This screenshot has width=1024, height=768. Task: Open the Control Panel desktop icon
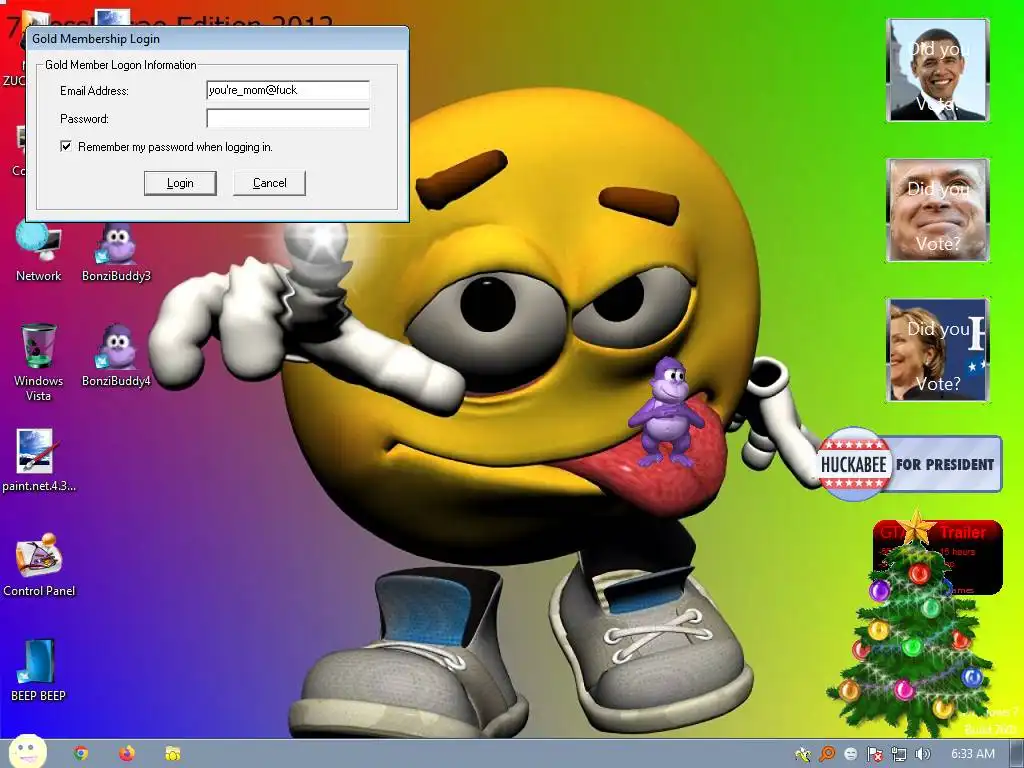(39, 566)
